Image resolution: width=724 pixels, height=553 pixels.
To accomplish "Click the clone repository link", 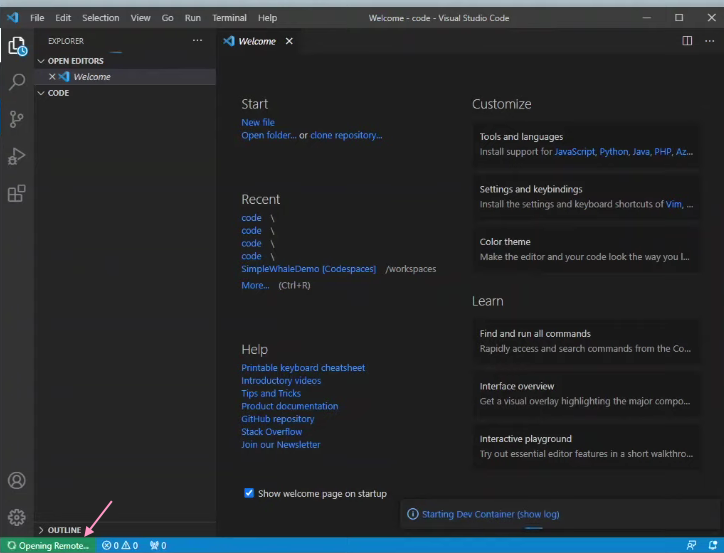I will pyautogui.click(x=346, y=135).
